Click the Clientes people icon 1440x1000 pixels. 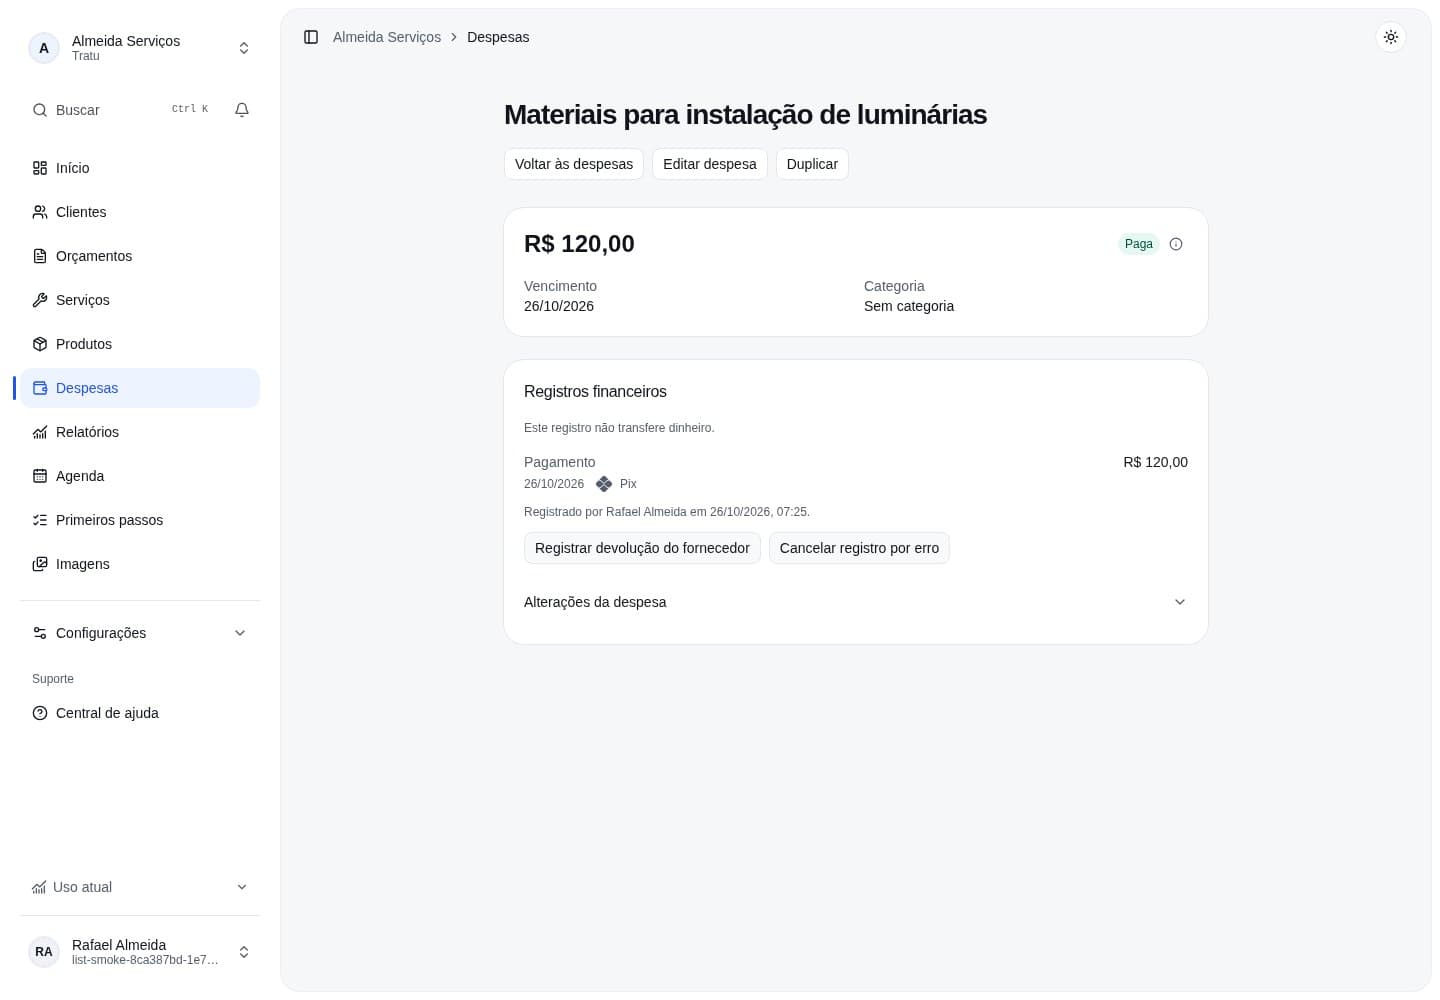[x=40, y=212]
